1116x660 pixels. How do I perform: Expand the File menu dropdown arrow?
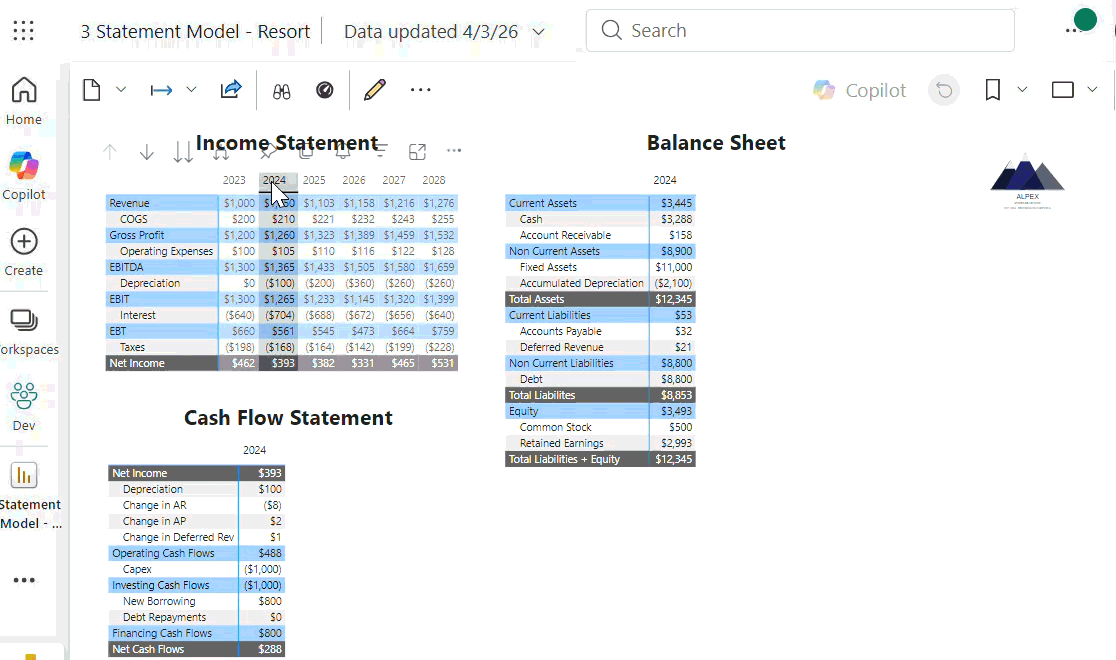click(x=121, y=90)
